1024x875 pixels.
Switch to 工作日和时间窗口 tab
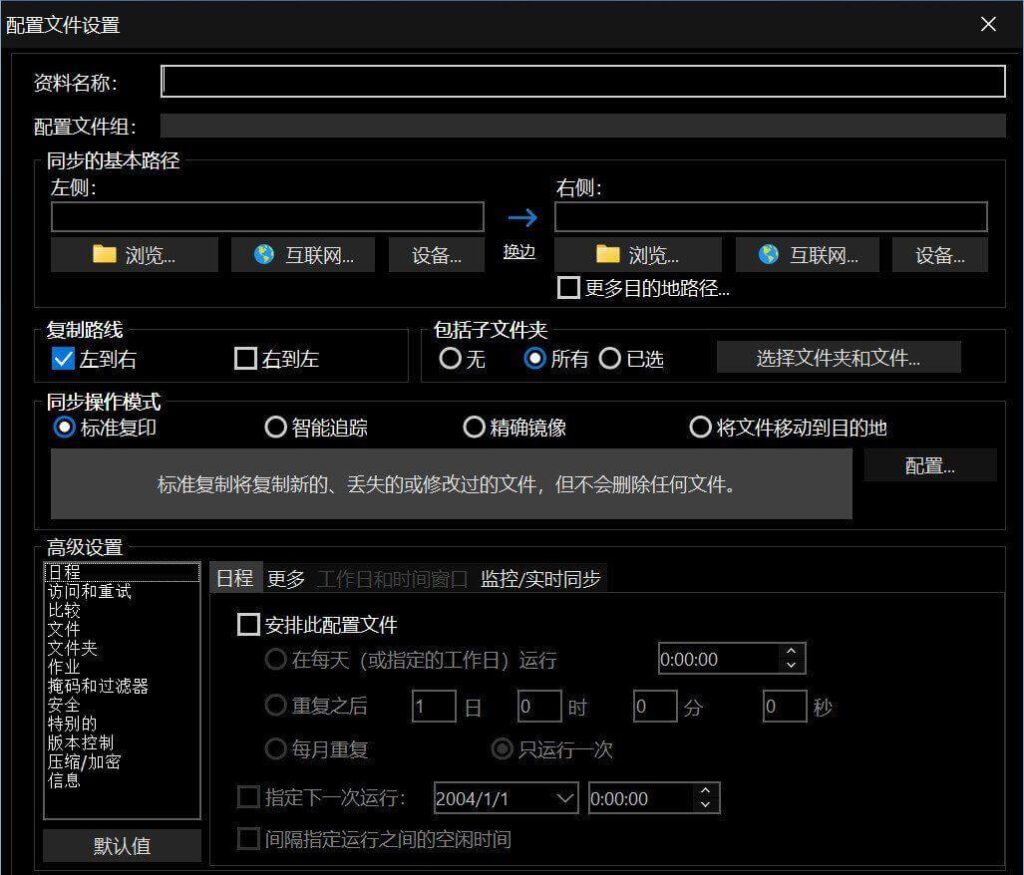(392, 579)
